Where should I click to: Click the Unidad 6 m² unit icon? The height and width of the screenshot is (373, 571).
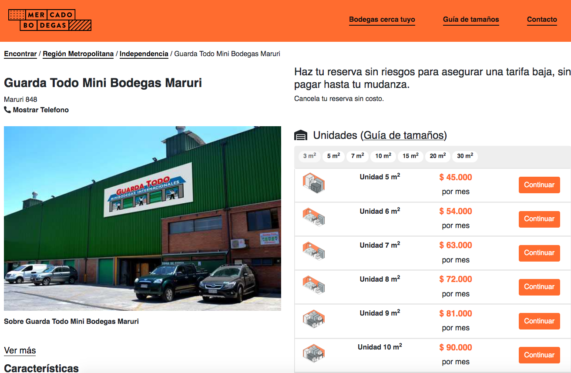(314, 217)
